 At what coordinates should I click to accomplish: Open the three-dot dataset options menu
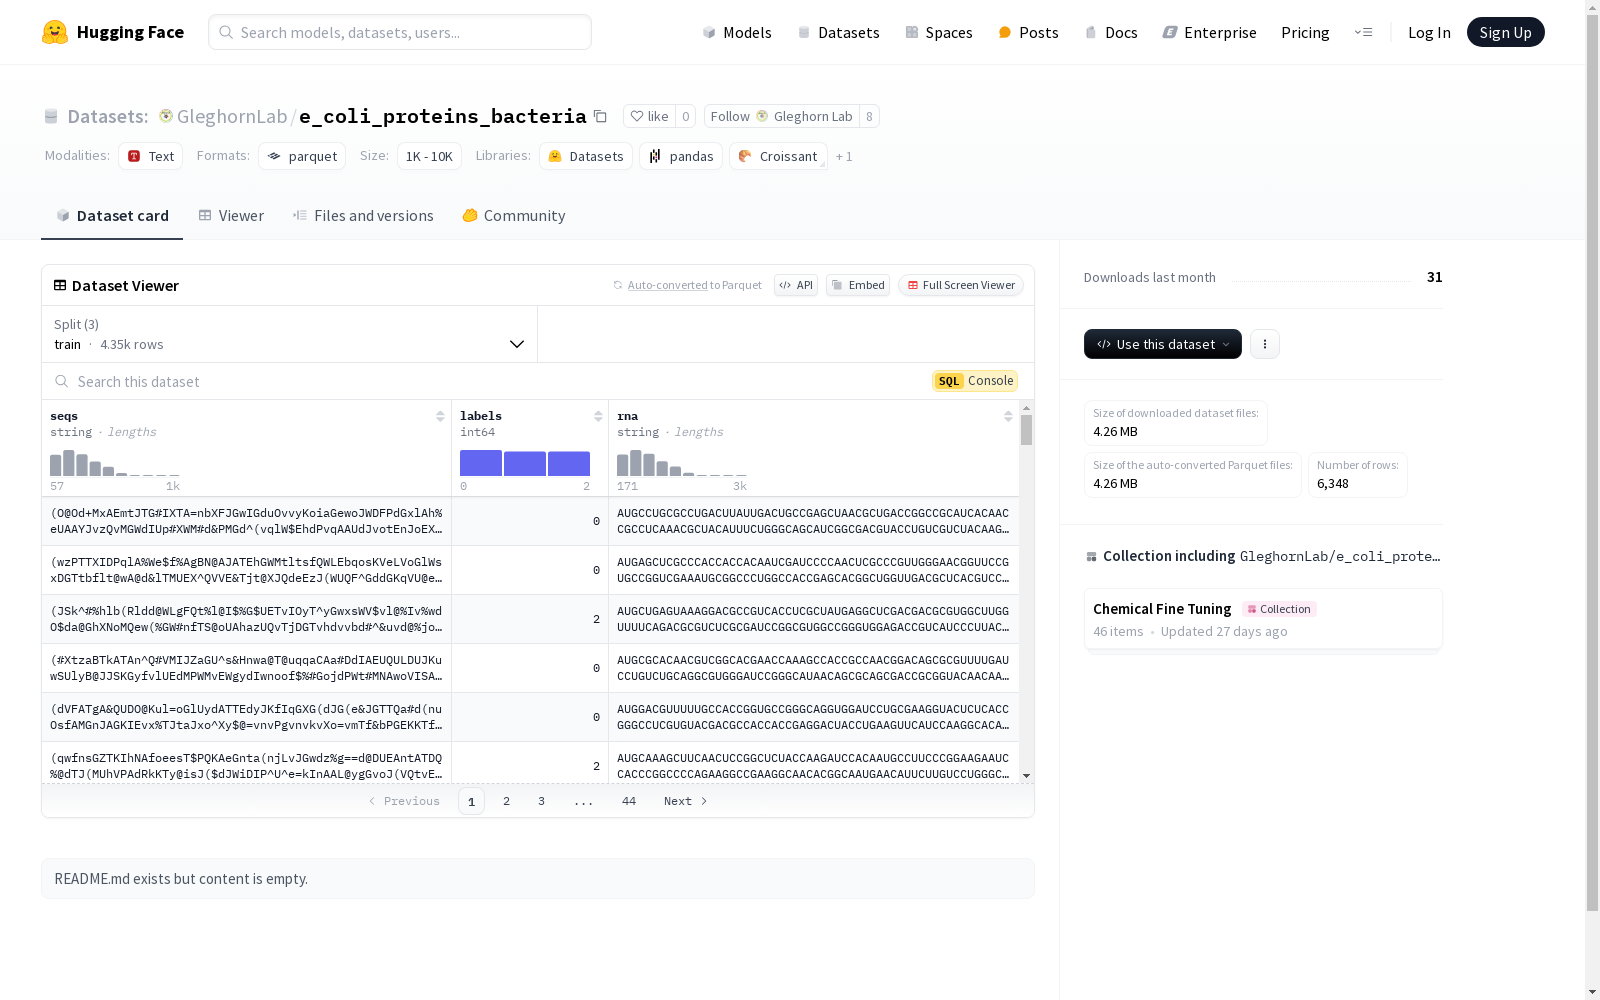[1265, 344]
